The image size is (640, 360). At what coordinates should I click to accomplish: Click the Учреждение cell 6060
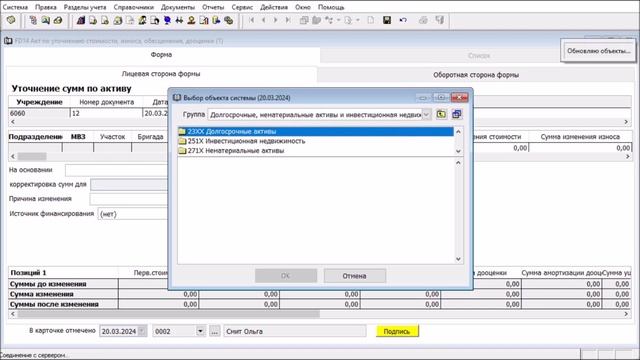tap(39, 113)
